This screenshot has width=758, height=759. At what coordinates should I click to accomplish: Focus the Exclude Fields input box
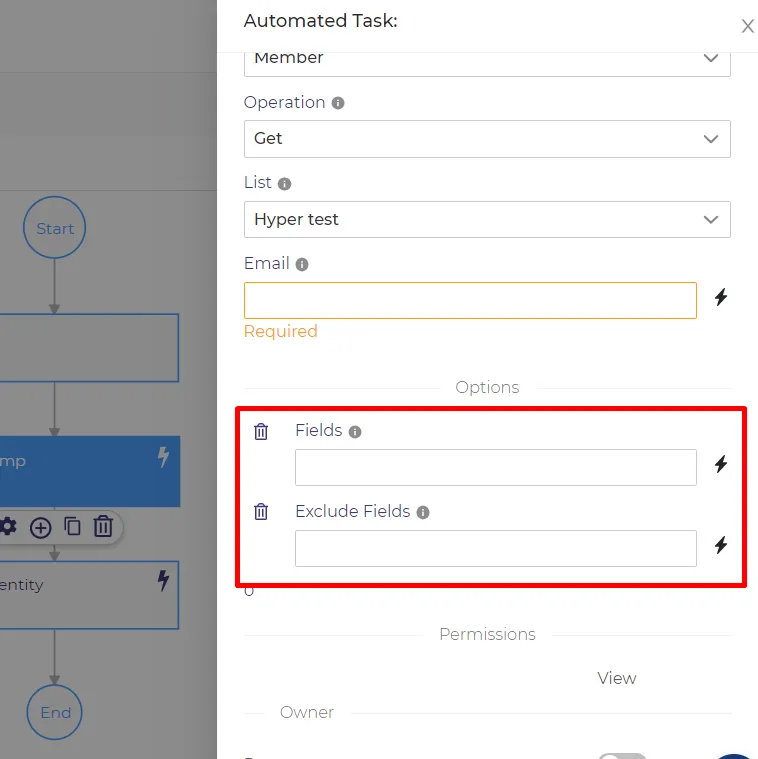pos(496,548)
